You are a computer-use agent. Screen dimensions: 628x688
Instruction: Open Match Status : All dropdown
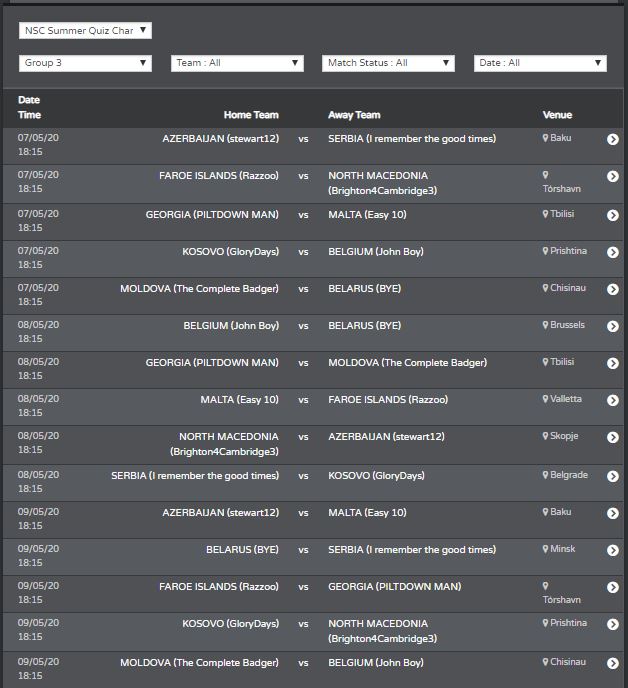388,63
